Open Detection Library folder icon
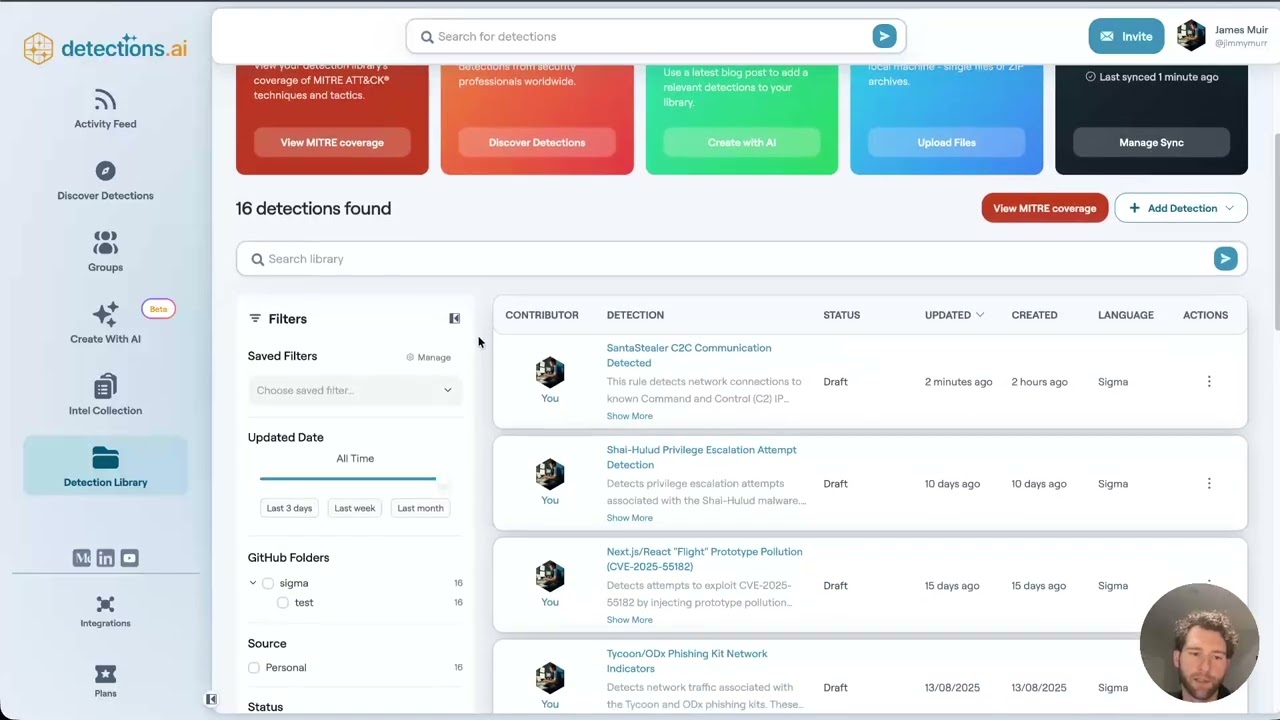This screenshot has width=1280, height=720. [x=105, y=458]
